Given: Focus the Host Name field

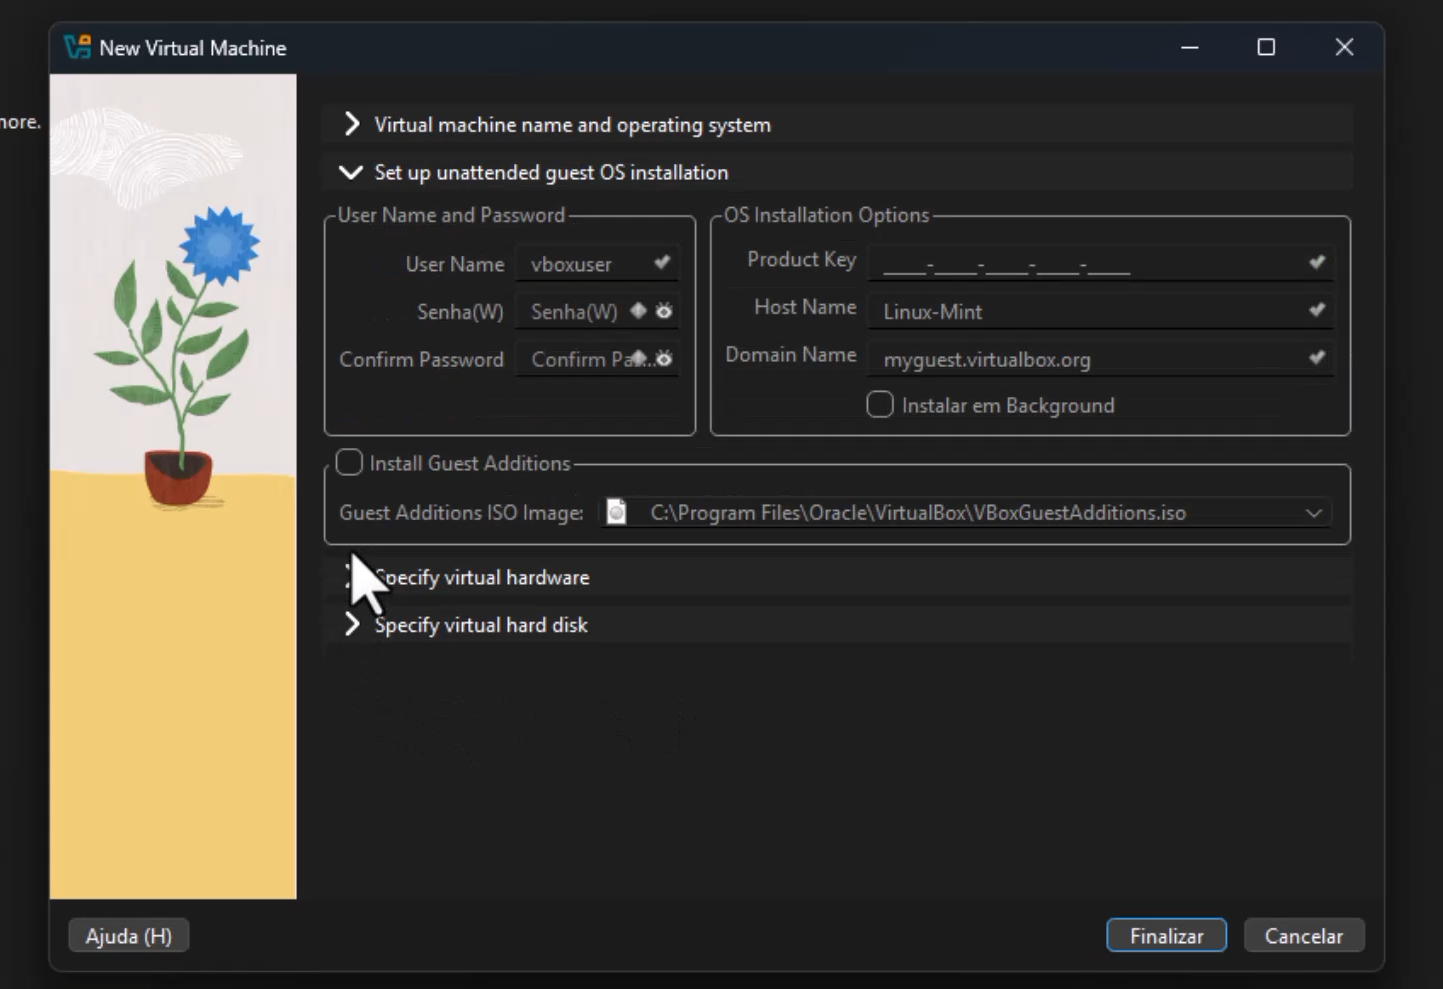Looking at the screenshot, I should 1100,311.
